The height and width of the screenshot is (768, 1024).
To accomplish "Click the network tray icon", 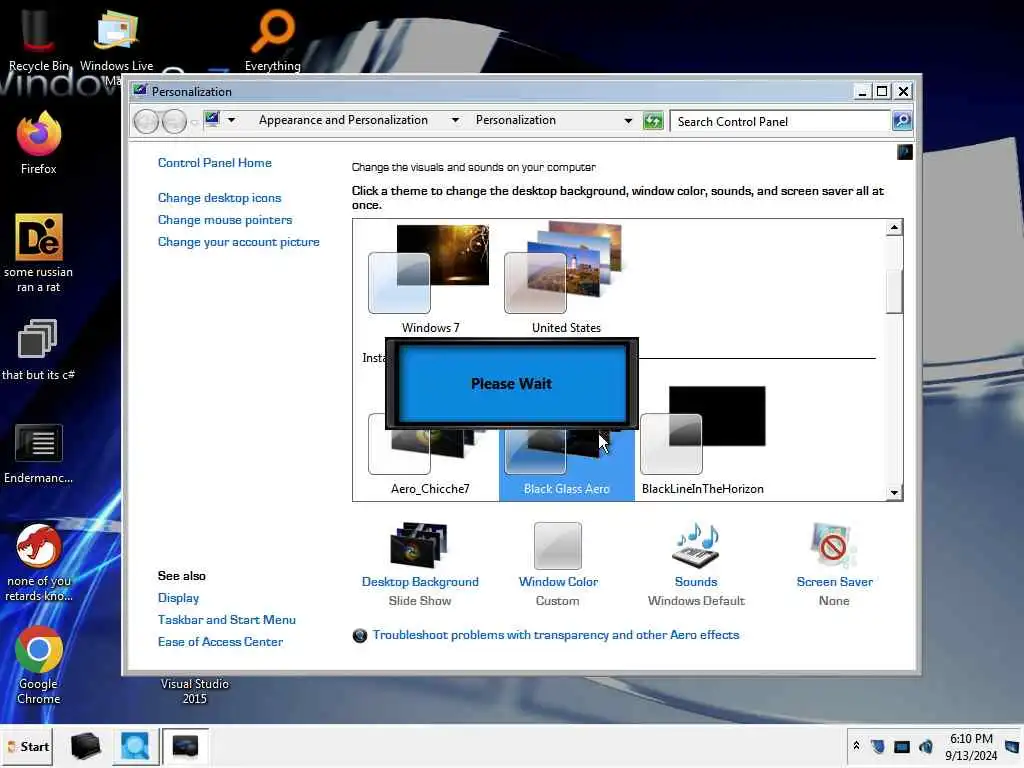I will click(x=902, y=746).
